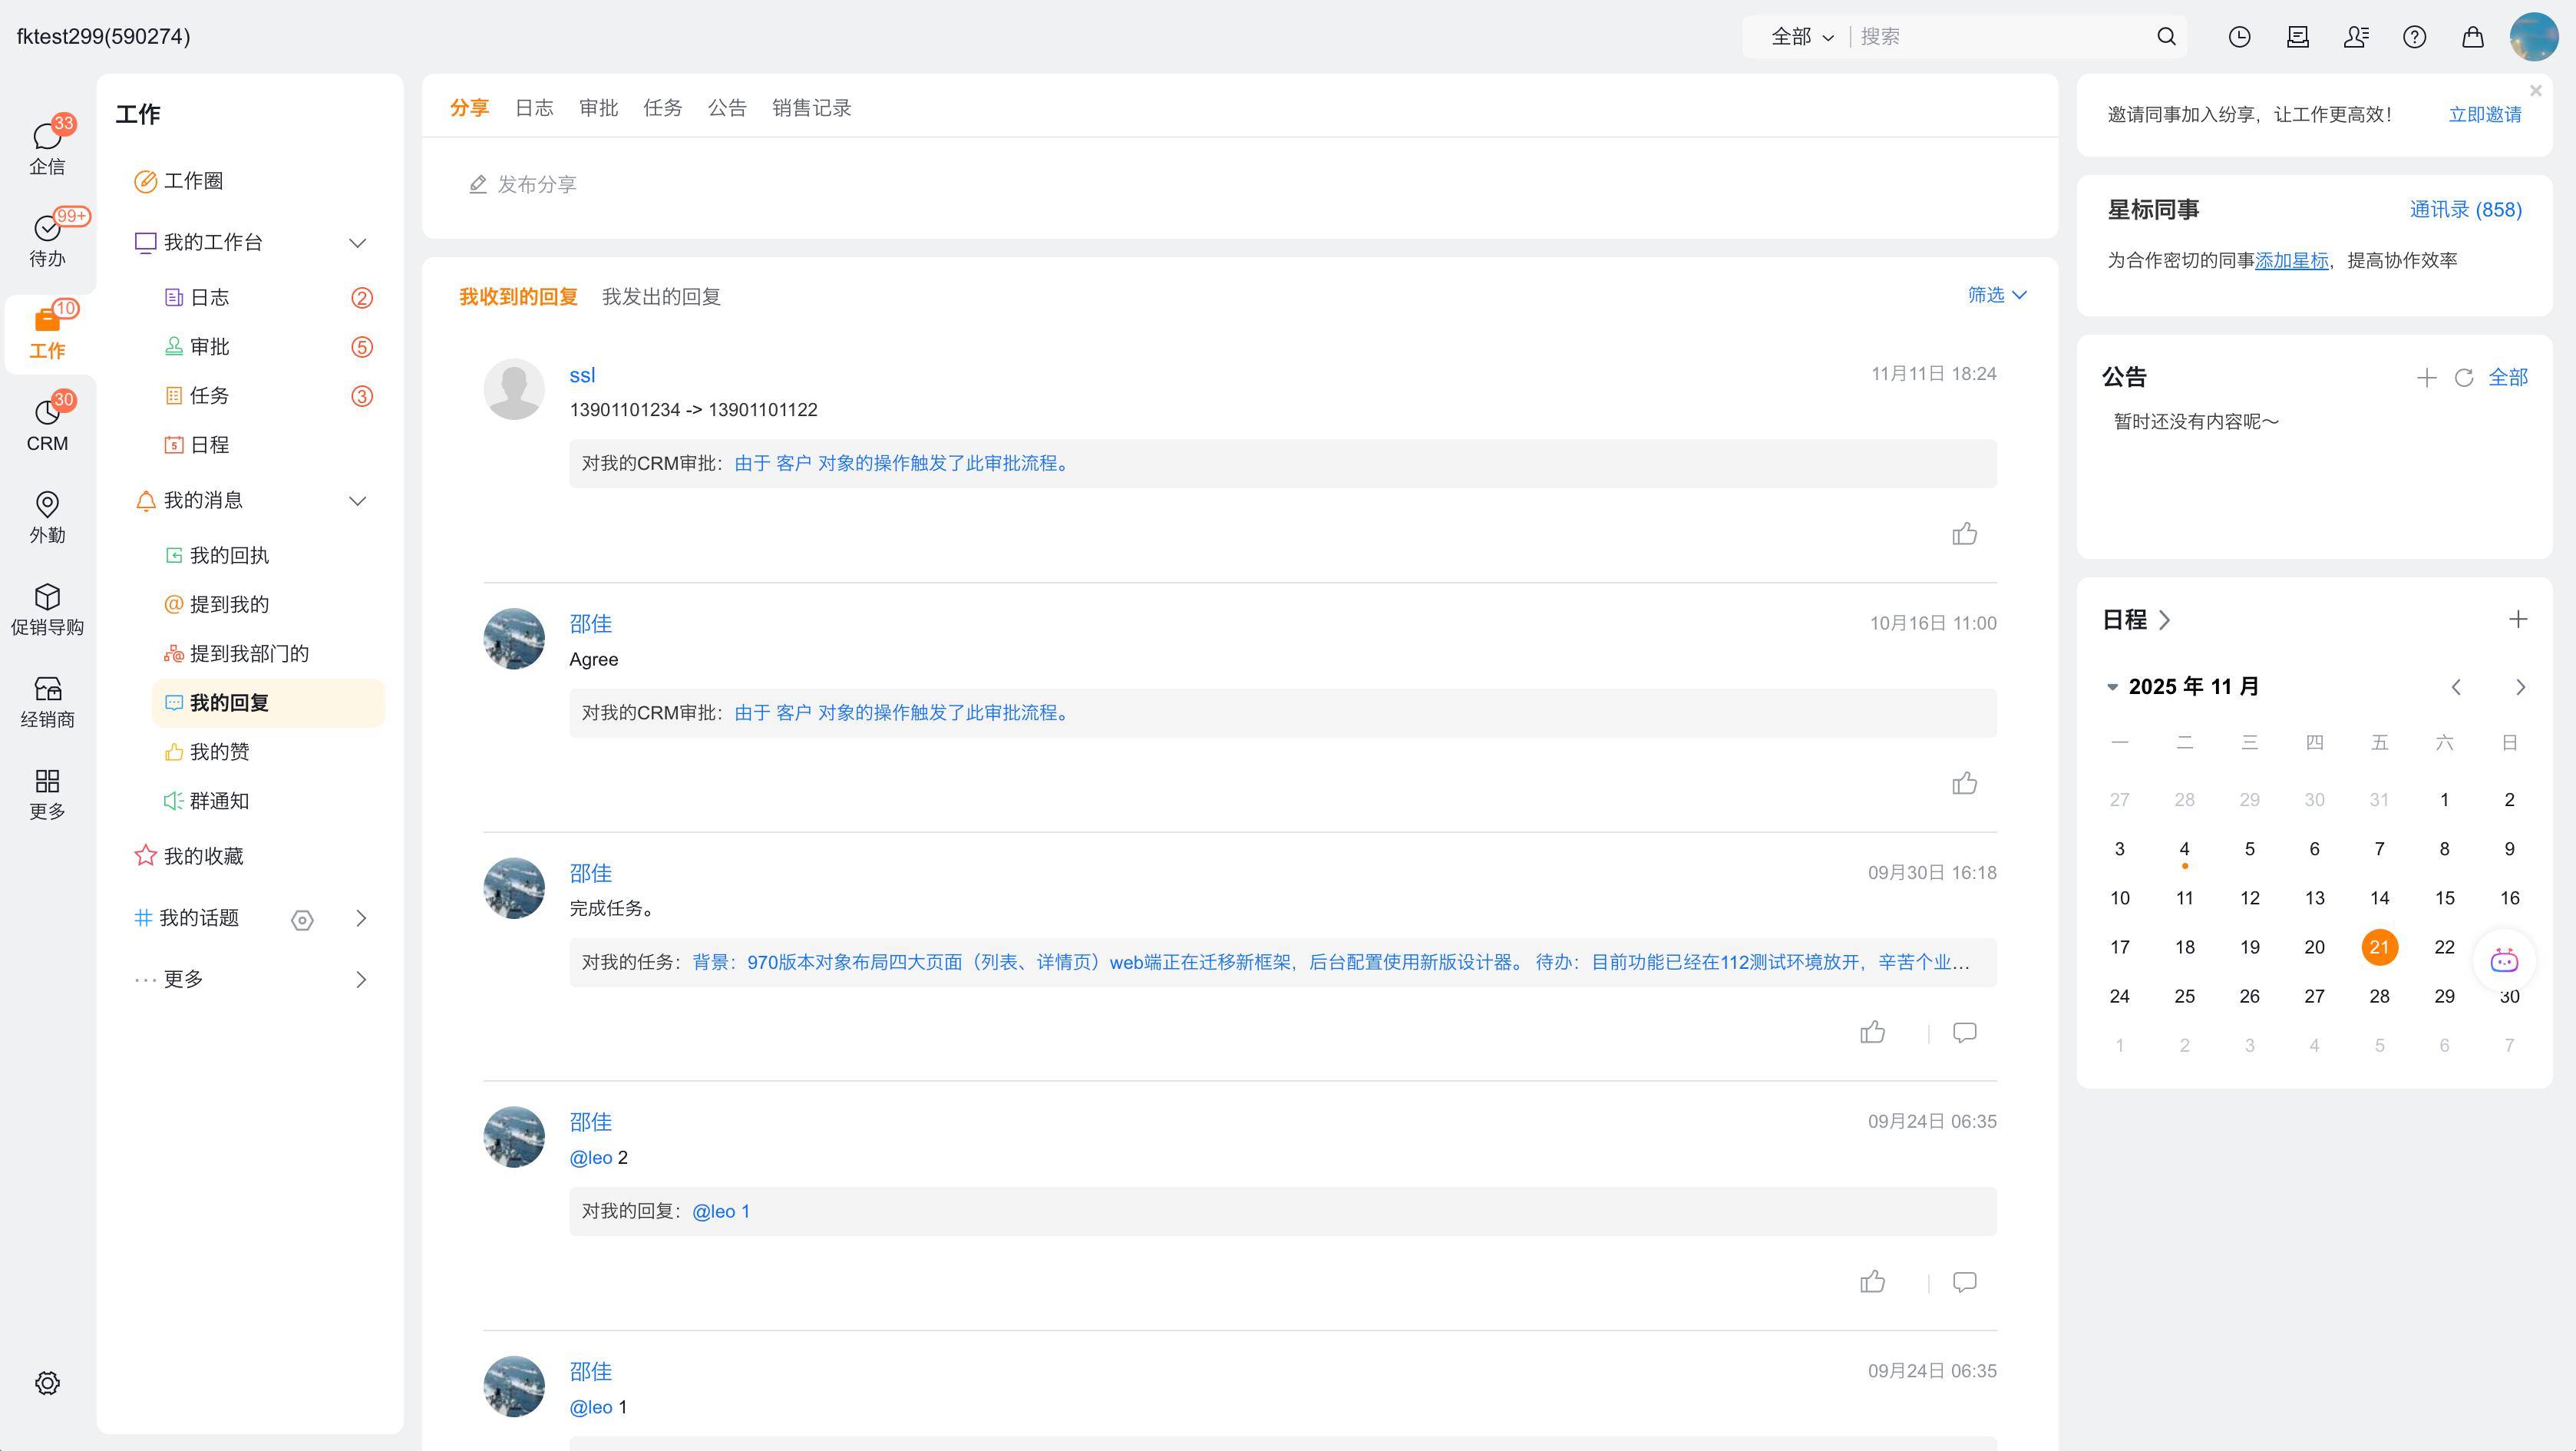Like ssl's reply with thumbs-up icon
The width and height of the screenshot is (2576, 1451).
click(1964, 534)
